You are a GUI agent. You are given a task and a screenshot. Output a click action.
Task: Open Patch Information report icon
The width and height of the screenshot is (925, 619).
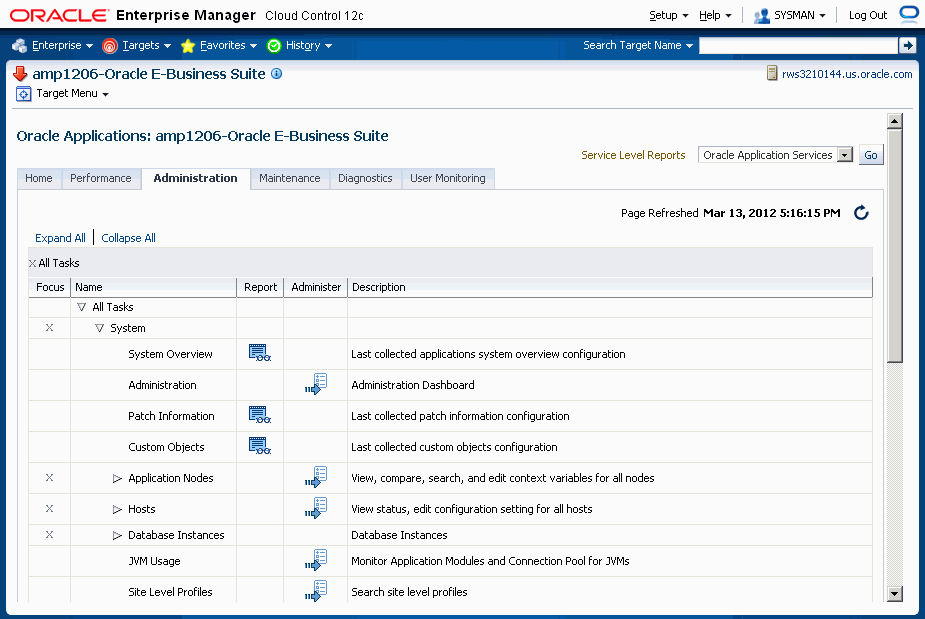[x=260, y=415]
